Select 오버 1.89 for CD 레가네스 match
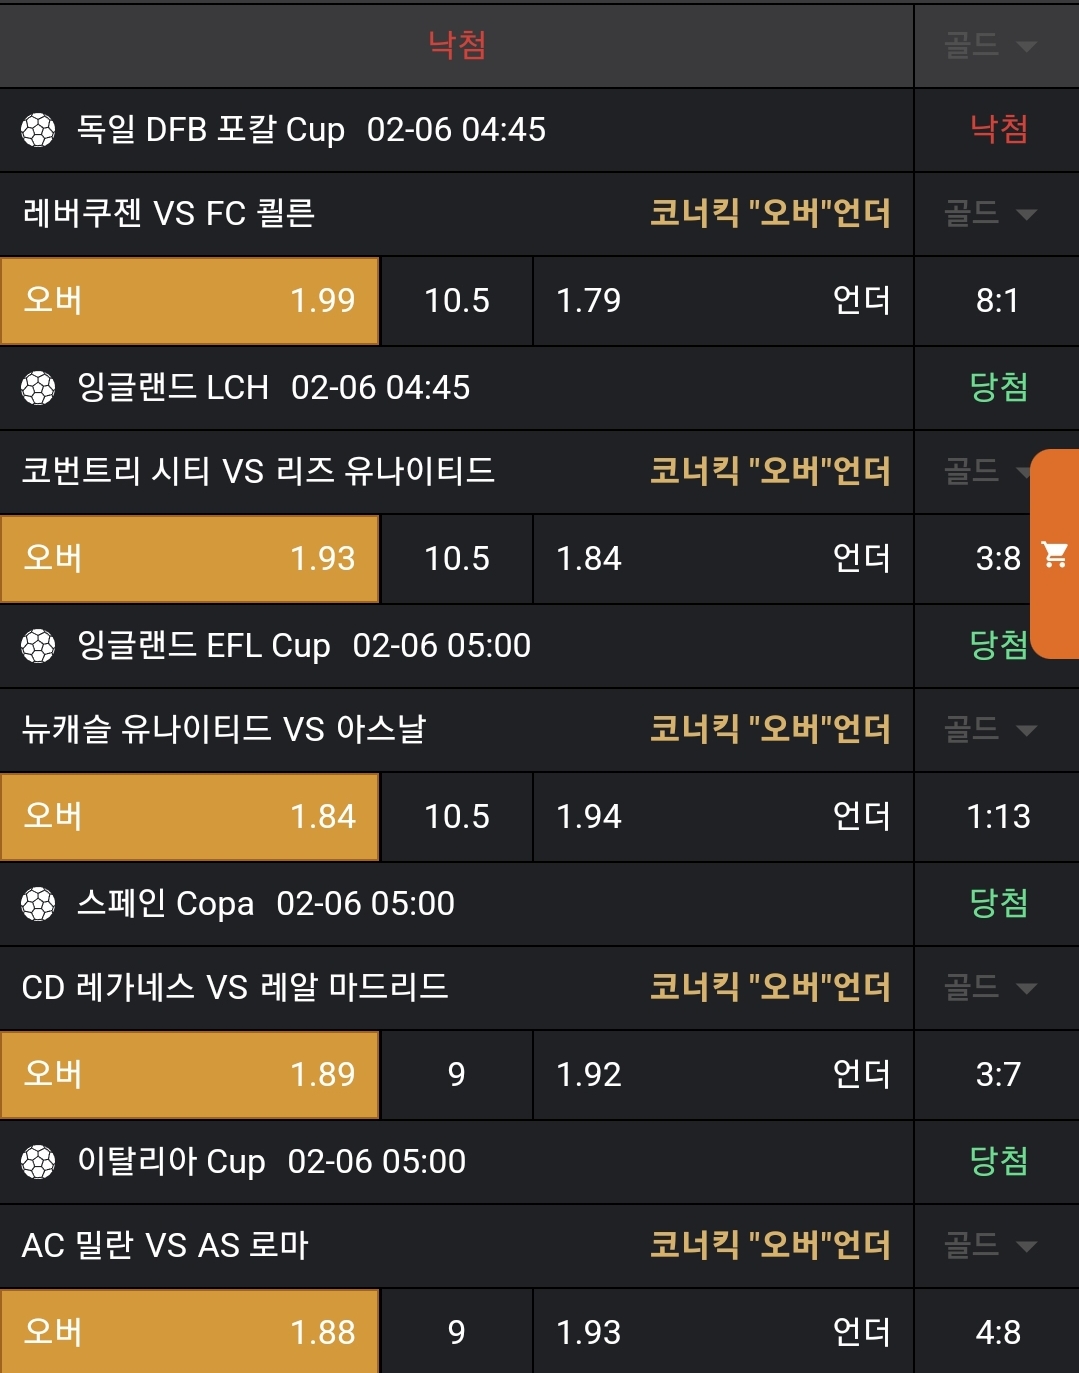This screenshot has height=1373, width=1079. [x=190, y=1075]
